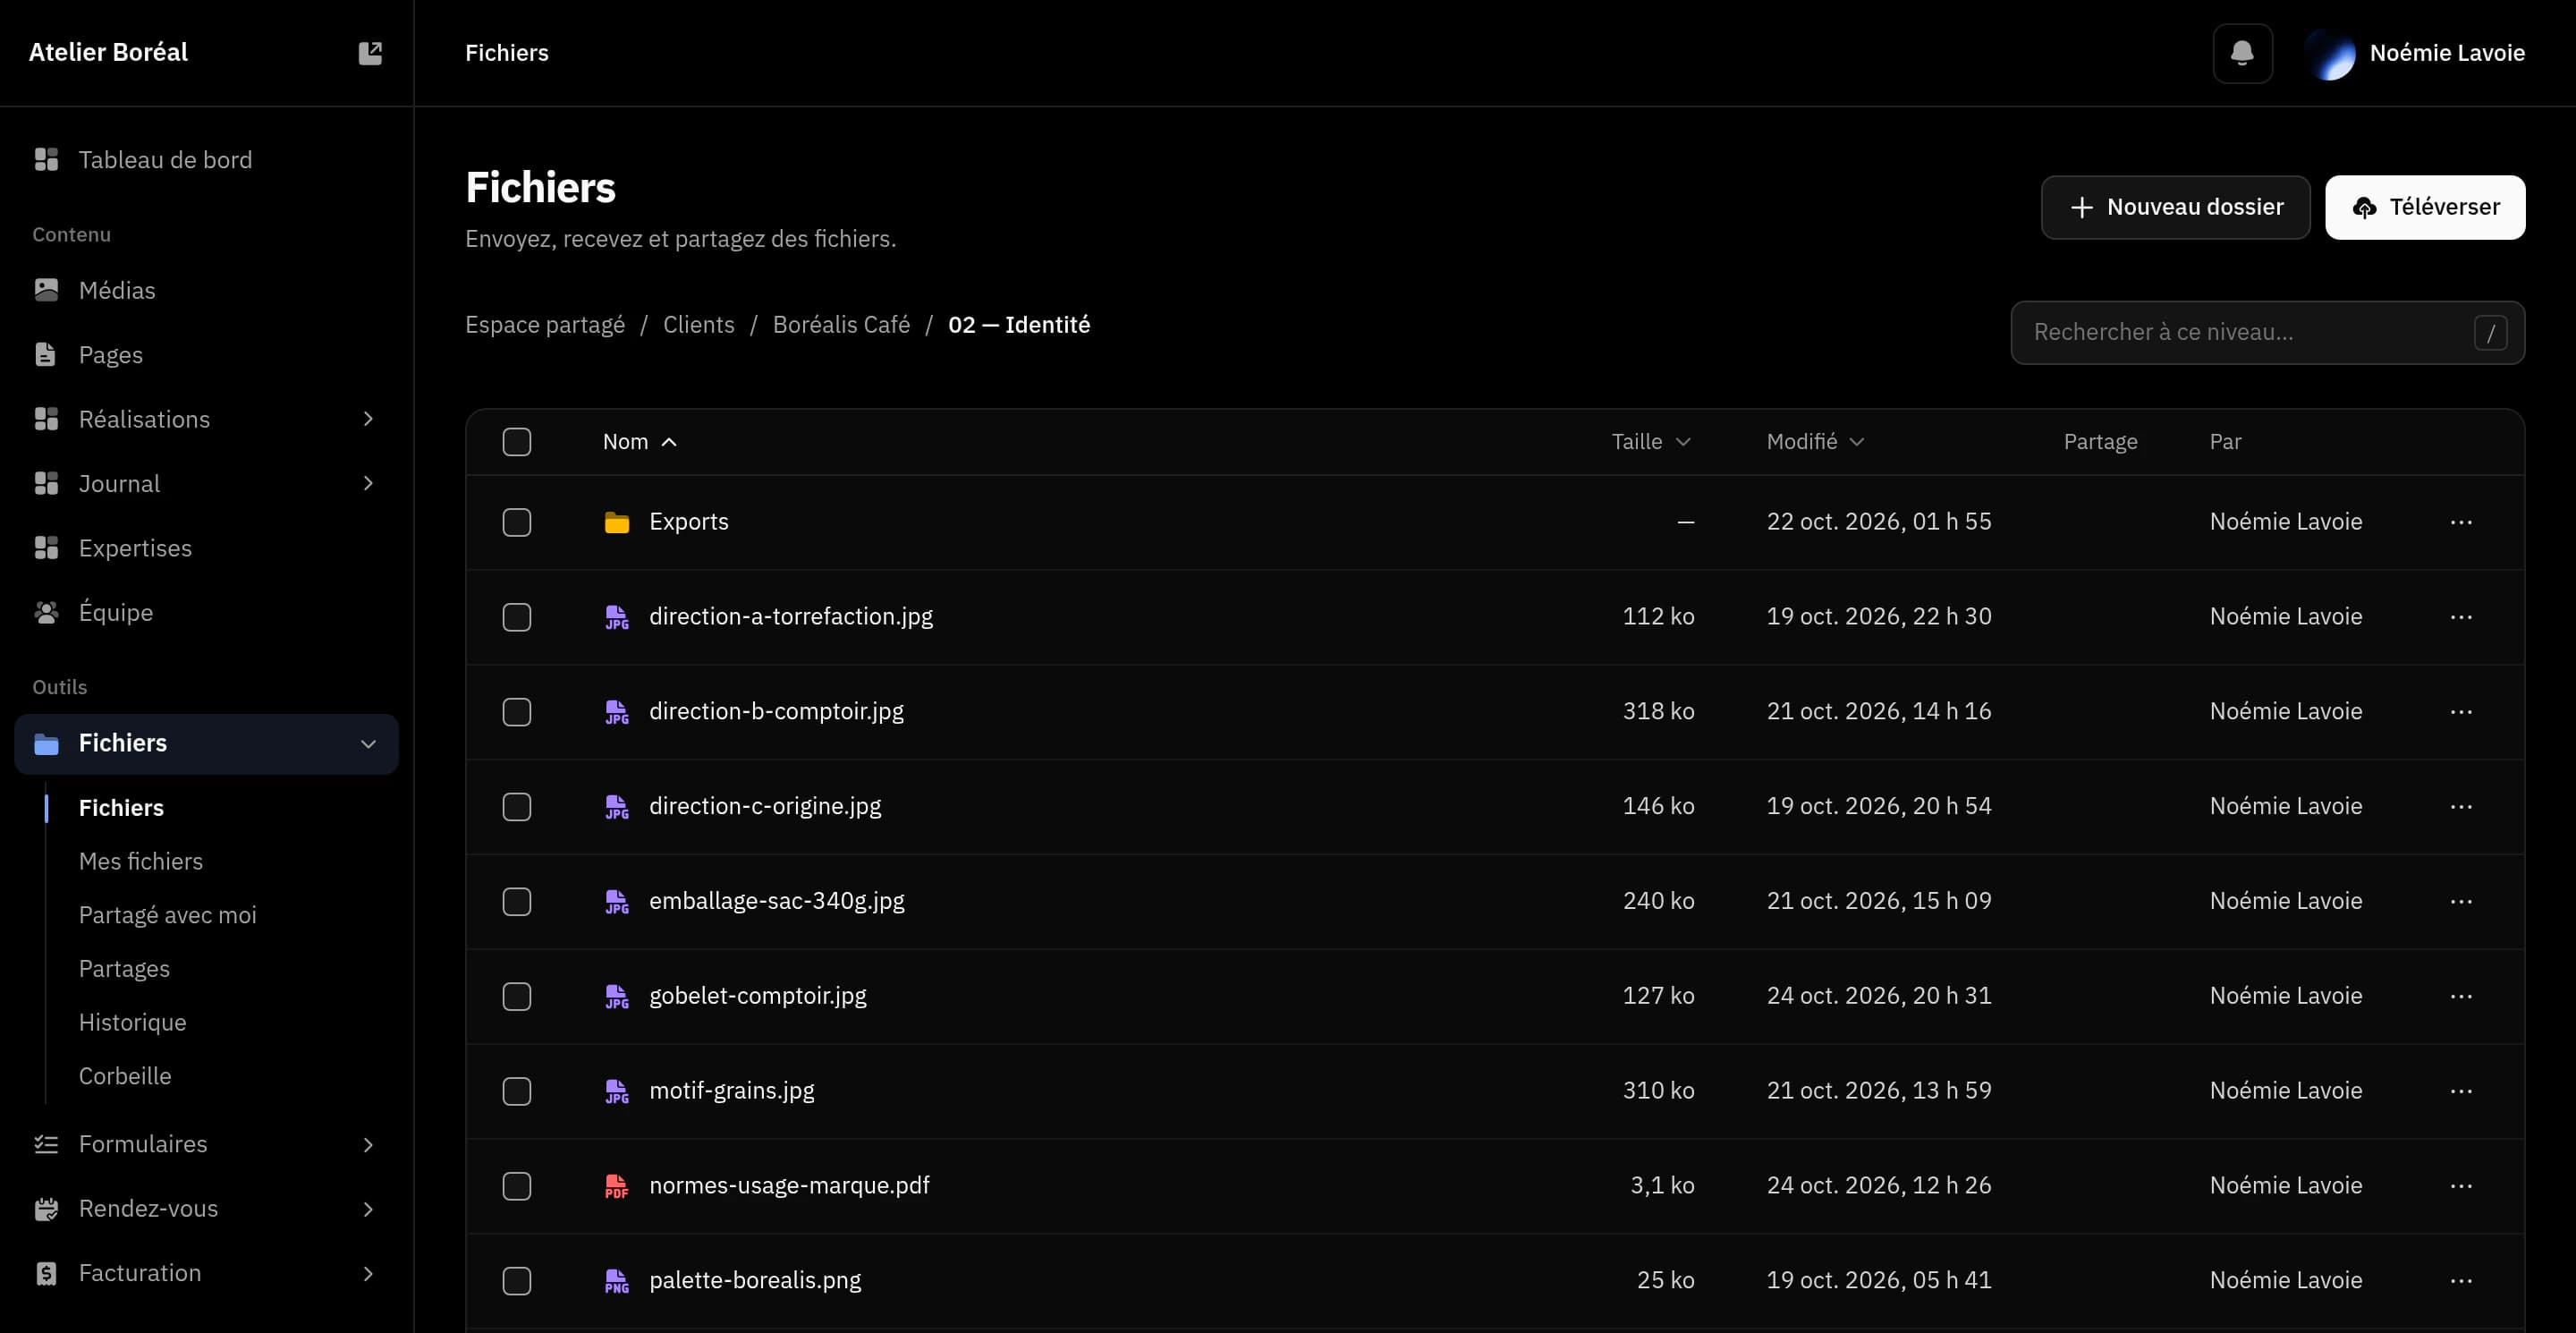Go to Boréalis Café breadcrumb
Screen dimensions: 2576x1333
(x=841, y=325)
